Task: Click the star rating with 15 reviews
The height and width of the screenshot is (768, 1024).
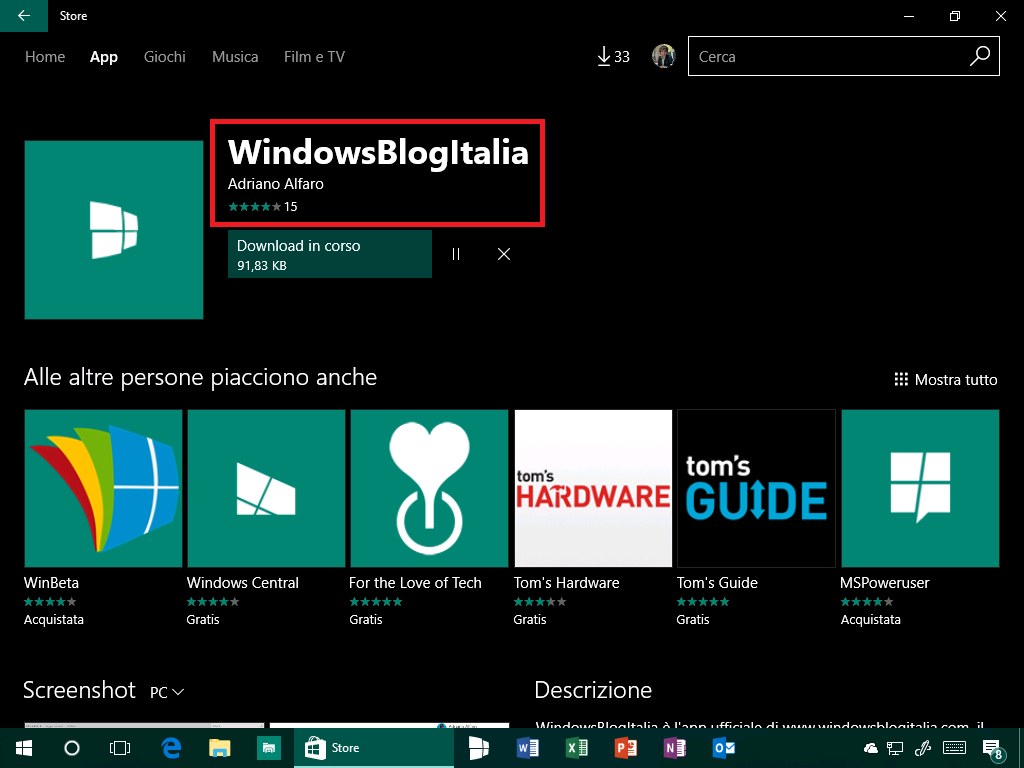Action: pos(263,207)
